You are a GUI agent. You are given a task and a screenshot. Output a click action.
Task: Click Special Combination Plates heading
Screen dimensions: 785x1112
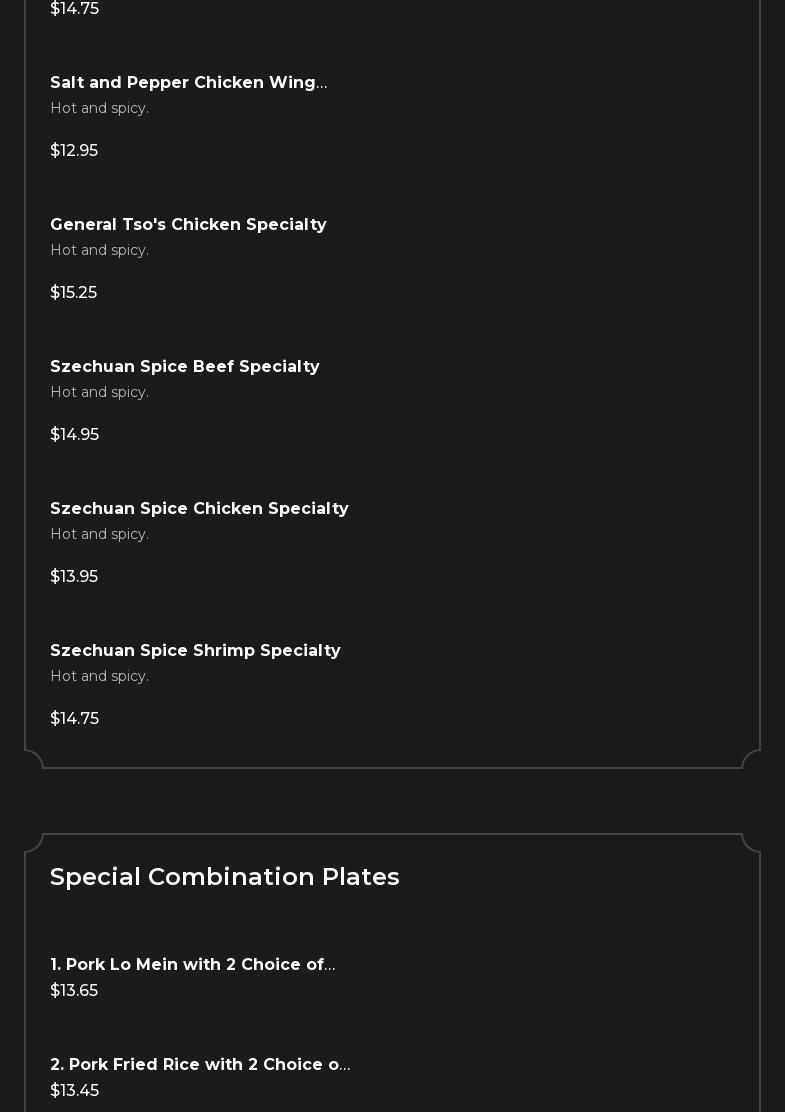coord(225,877)
